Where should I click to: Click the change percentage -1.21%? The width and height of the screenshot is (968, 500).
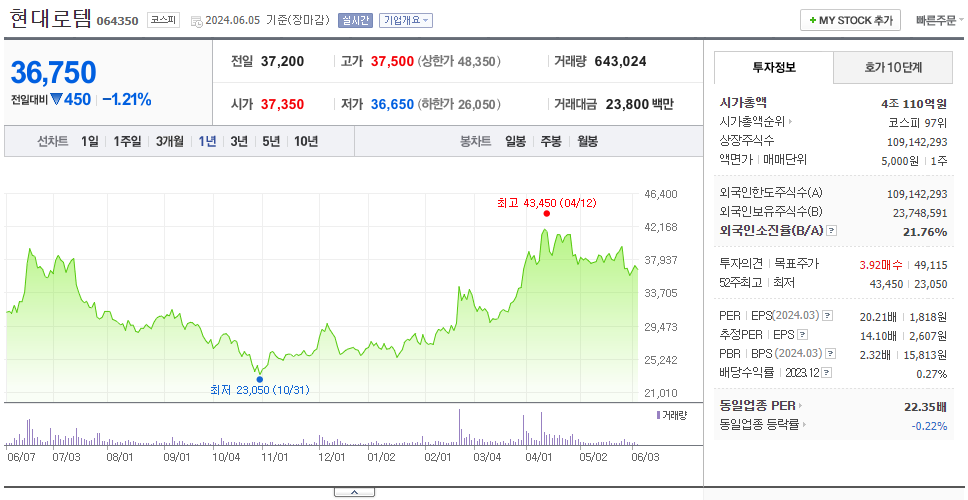127,99
